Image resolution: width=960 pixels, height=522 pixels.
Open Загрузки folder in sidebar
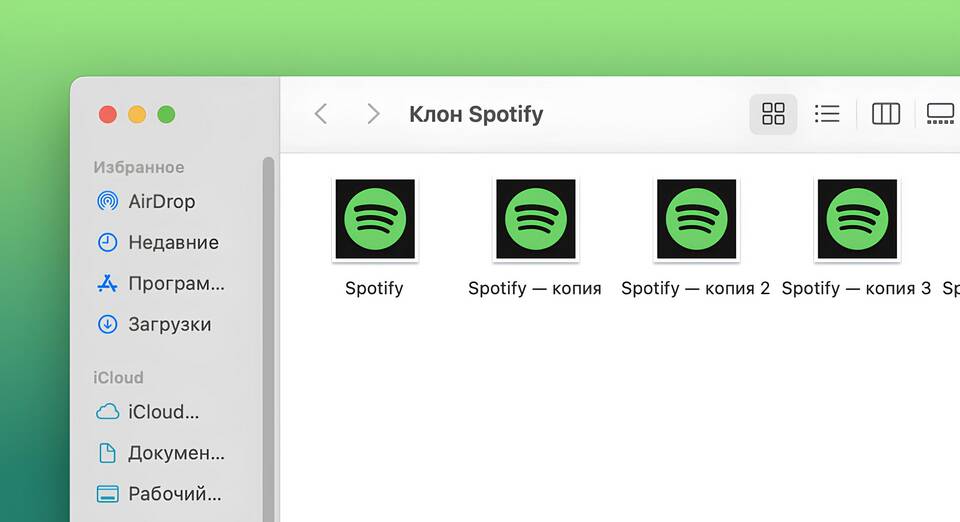169,324
